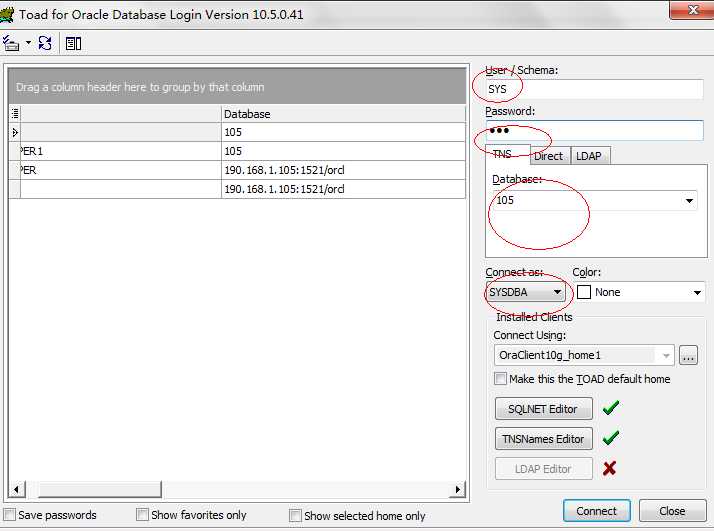Click the Database column header
This screenshot has width=714, height=531.
343,113
